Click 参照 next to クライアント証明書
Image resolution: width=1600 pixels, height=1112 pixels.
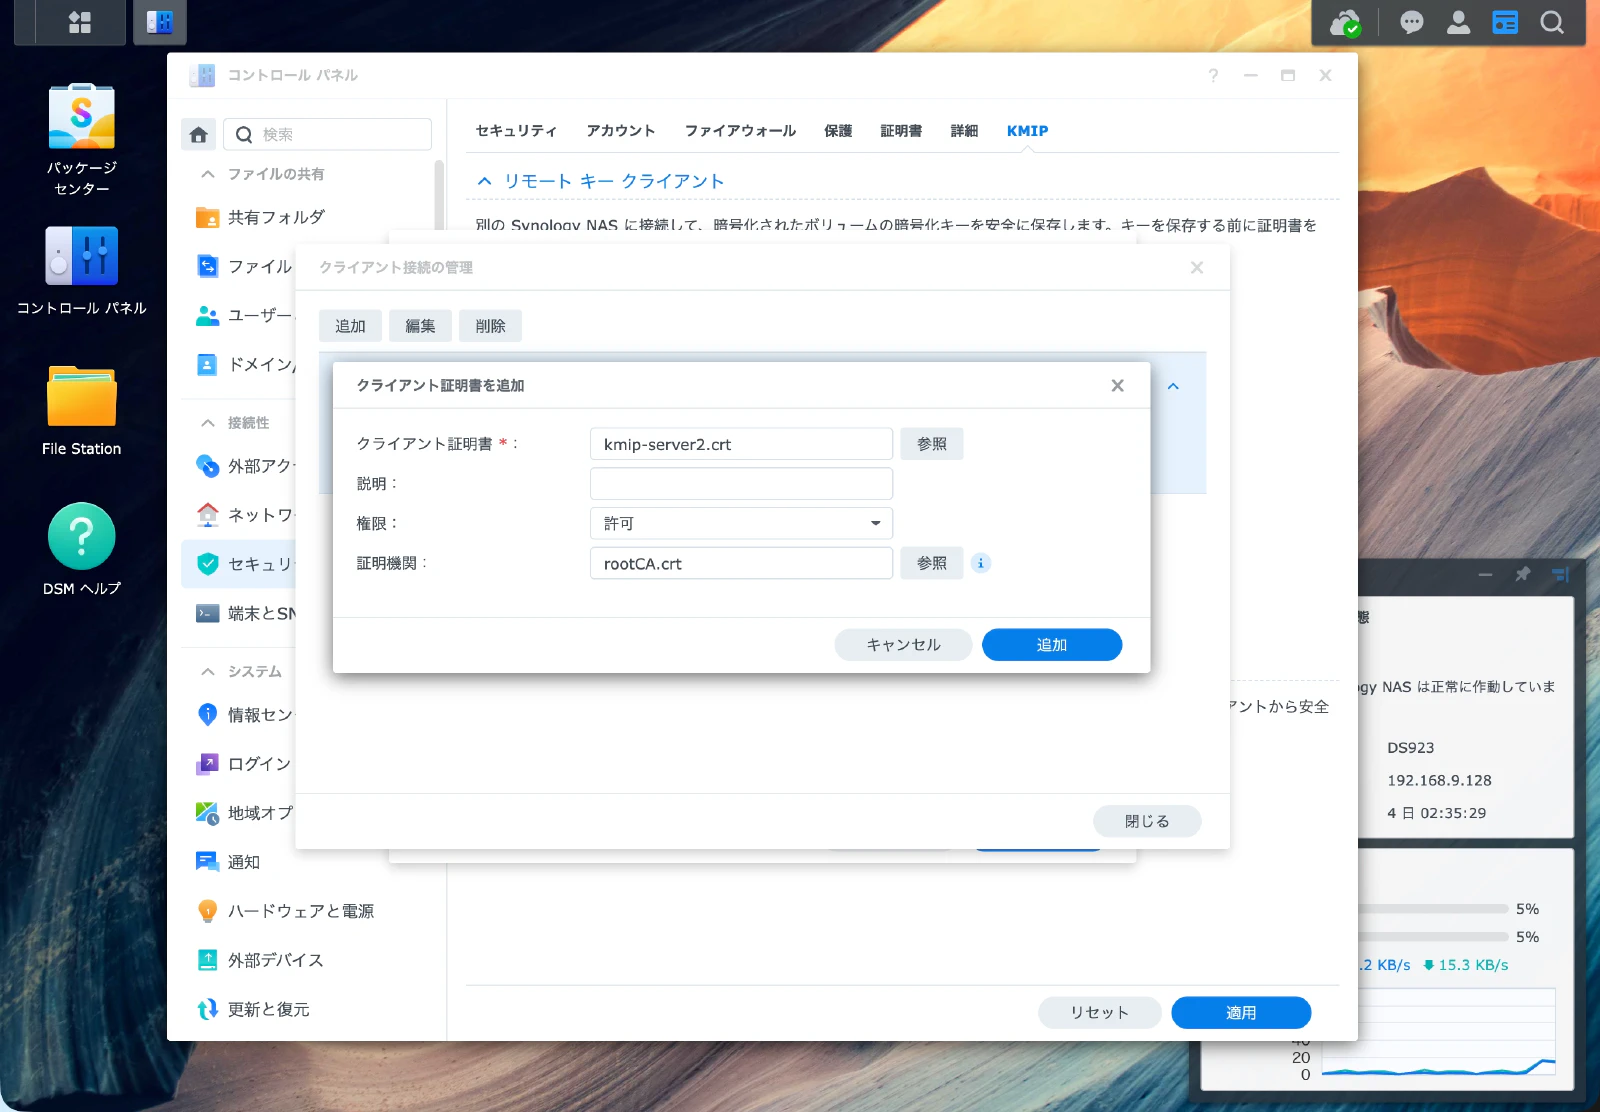click(x=931, y=443)
